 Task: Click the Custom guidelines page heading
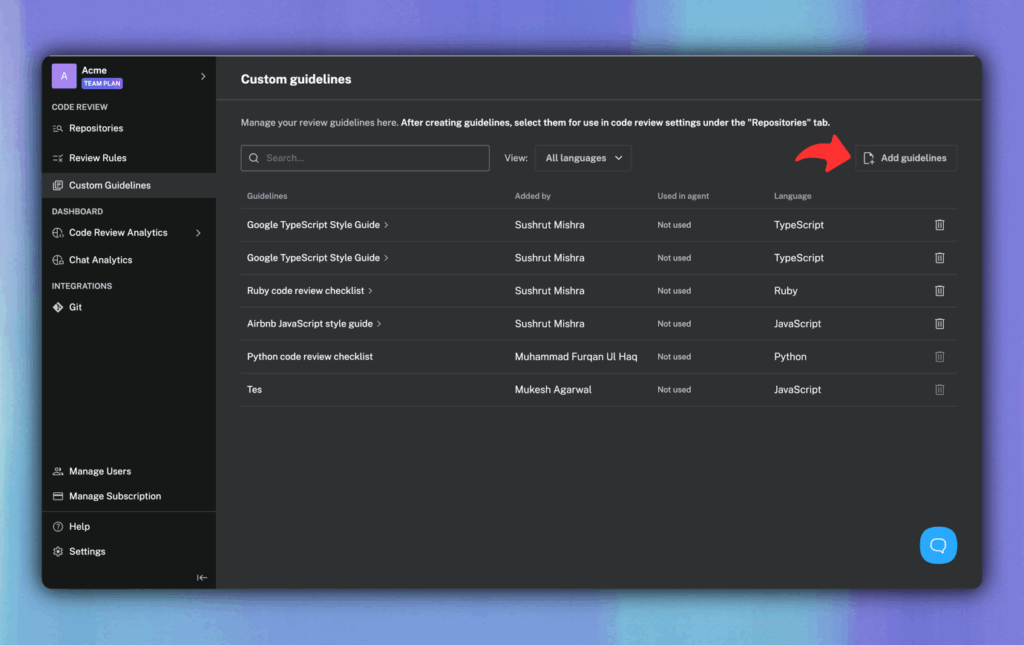tap(296, 79)
